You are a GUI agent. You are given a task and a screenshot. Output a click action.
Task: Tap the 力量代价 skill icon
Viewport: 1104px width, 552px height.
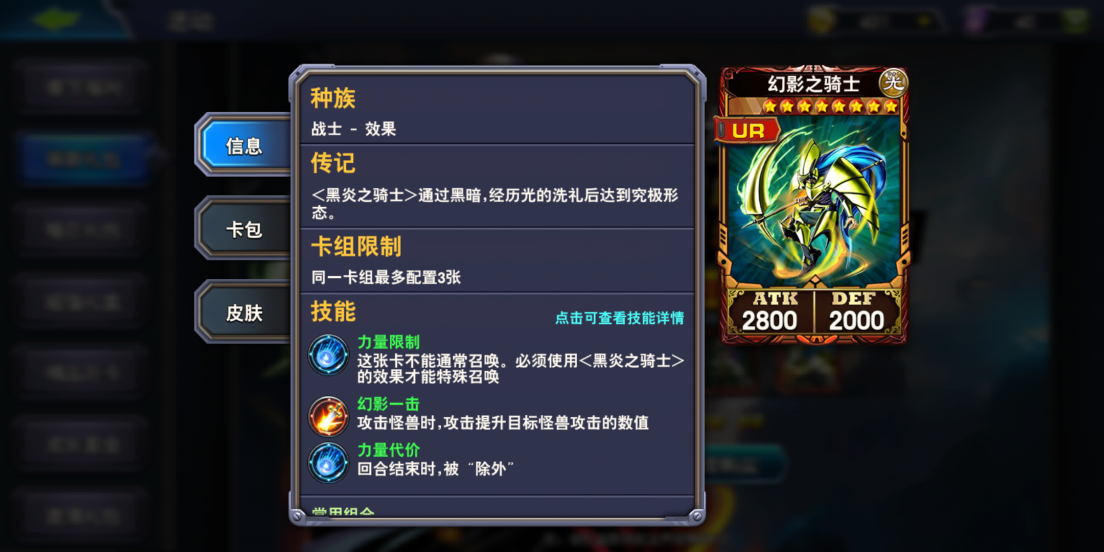[328, 463]
